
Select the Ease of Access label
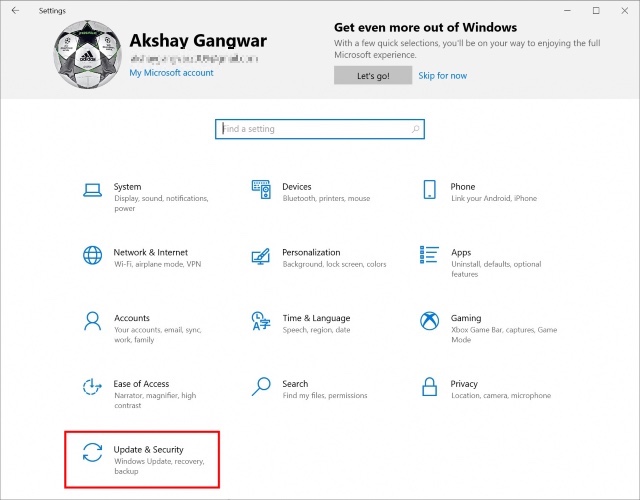pos(141,384)
